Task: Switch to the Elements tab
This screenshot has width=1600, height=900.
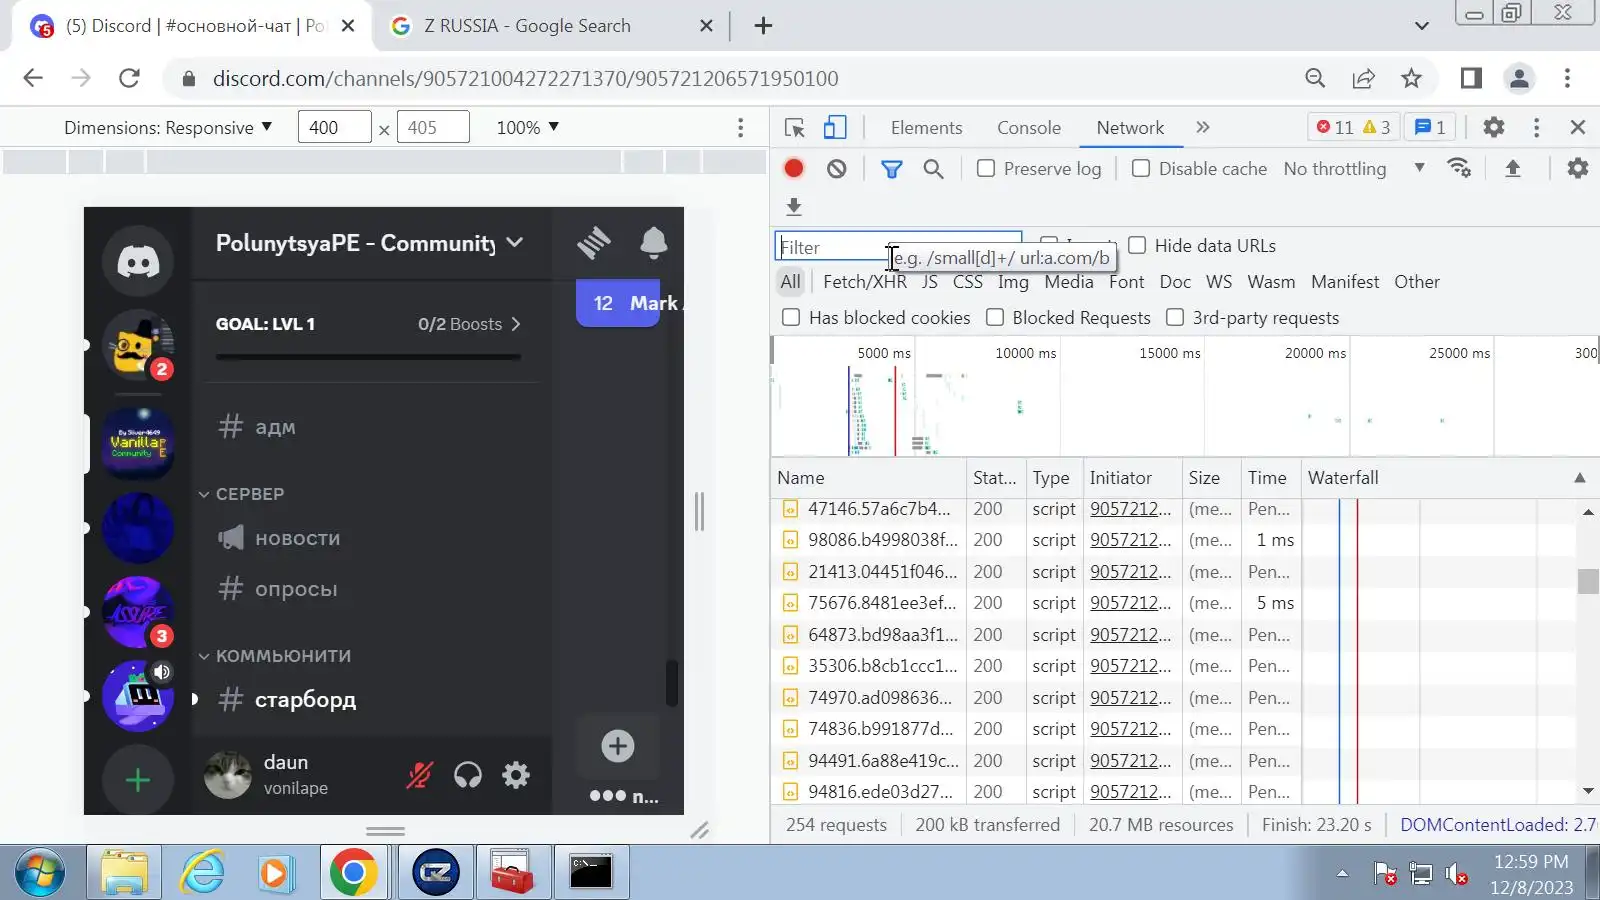Action: [x=927, y=128]
